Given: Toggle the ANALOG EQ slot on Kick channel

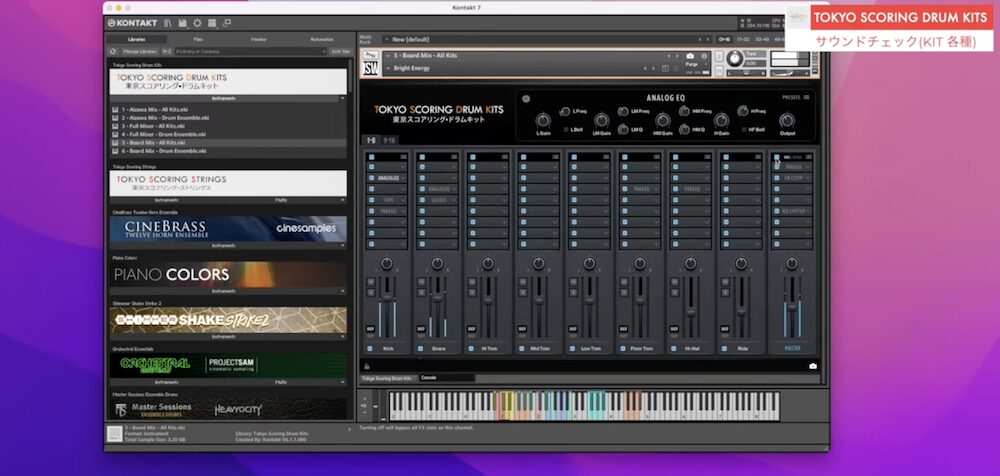Looking at the screenshot, I should click(371, 178).
